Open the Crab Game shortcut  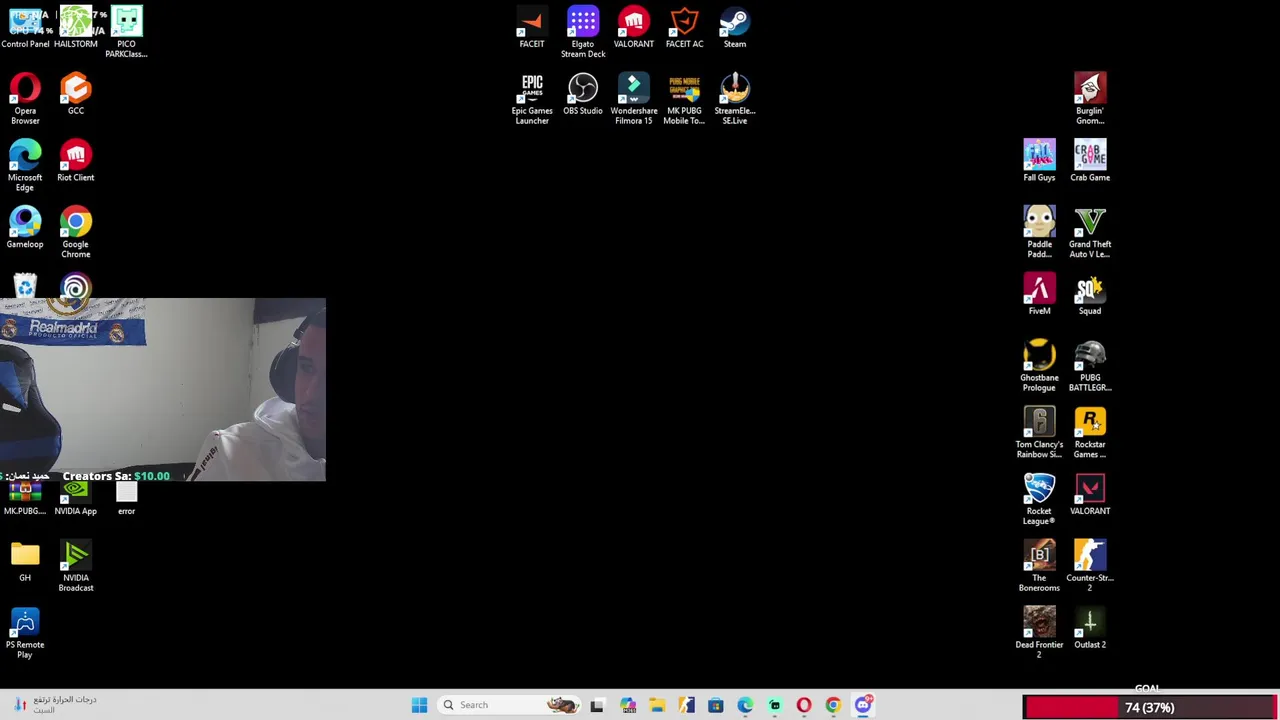tap(1090, 161)
